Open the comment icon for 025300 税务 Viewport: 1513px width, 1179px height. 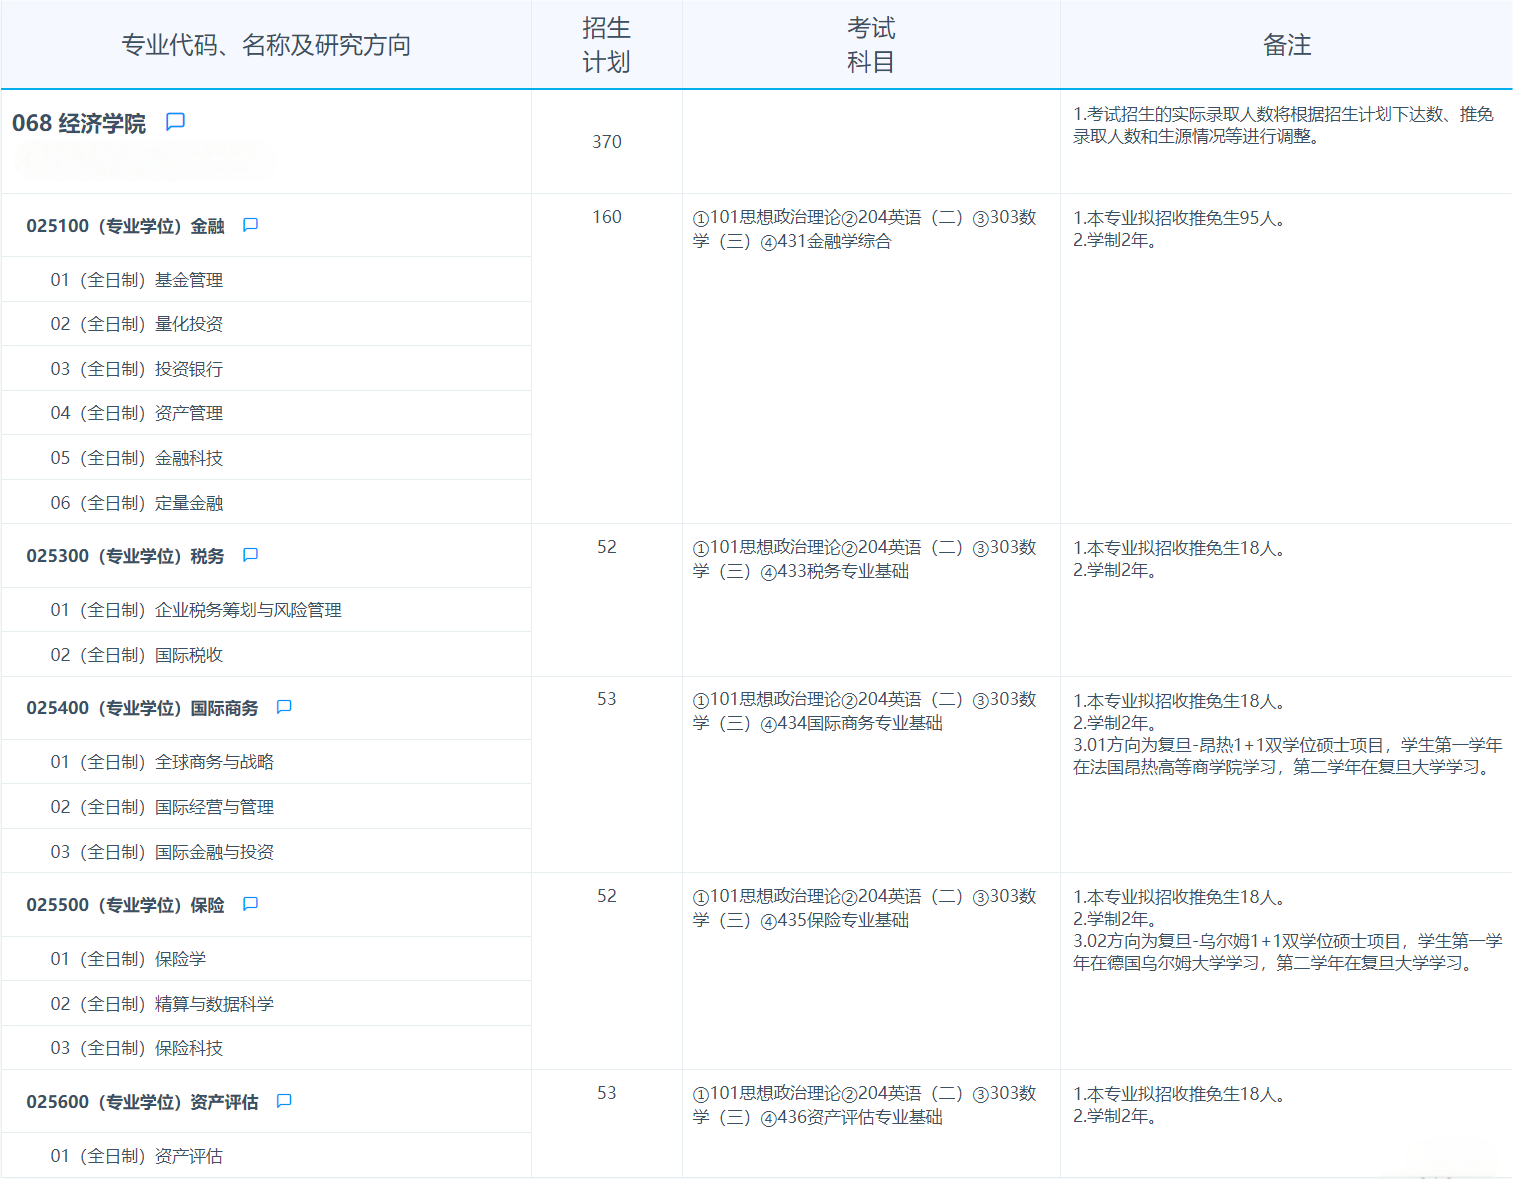(x=249, y=555)
